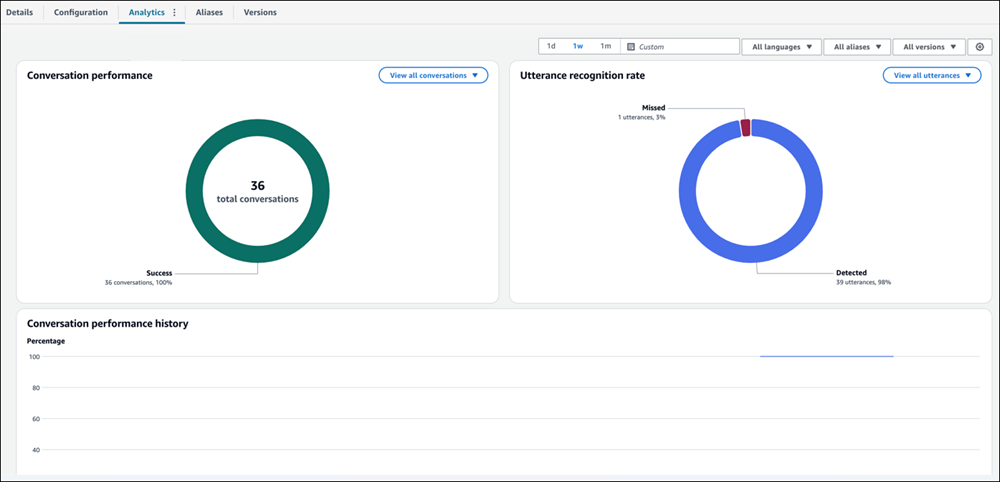The image size is (1000, 482).
Task: Switch to the Details tab
Action: [20, 13]
